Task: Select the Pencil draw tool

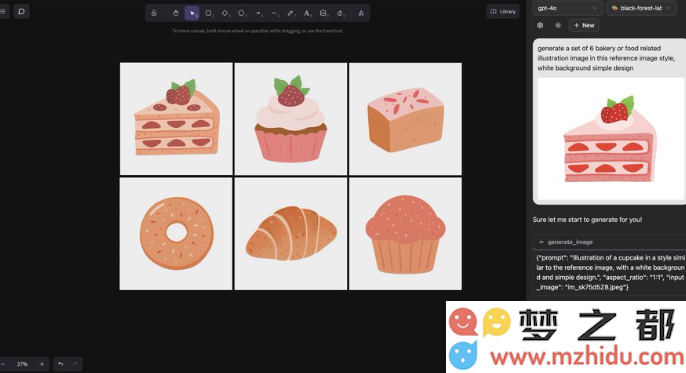Action: pyautogui.click(x=291, y=13)
